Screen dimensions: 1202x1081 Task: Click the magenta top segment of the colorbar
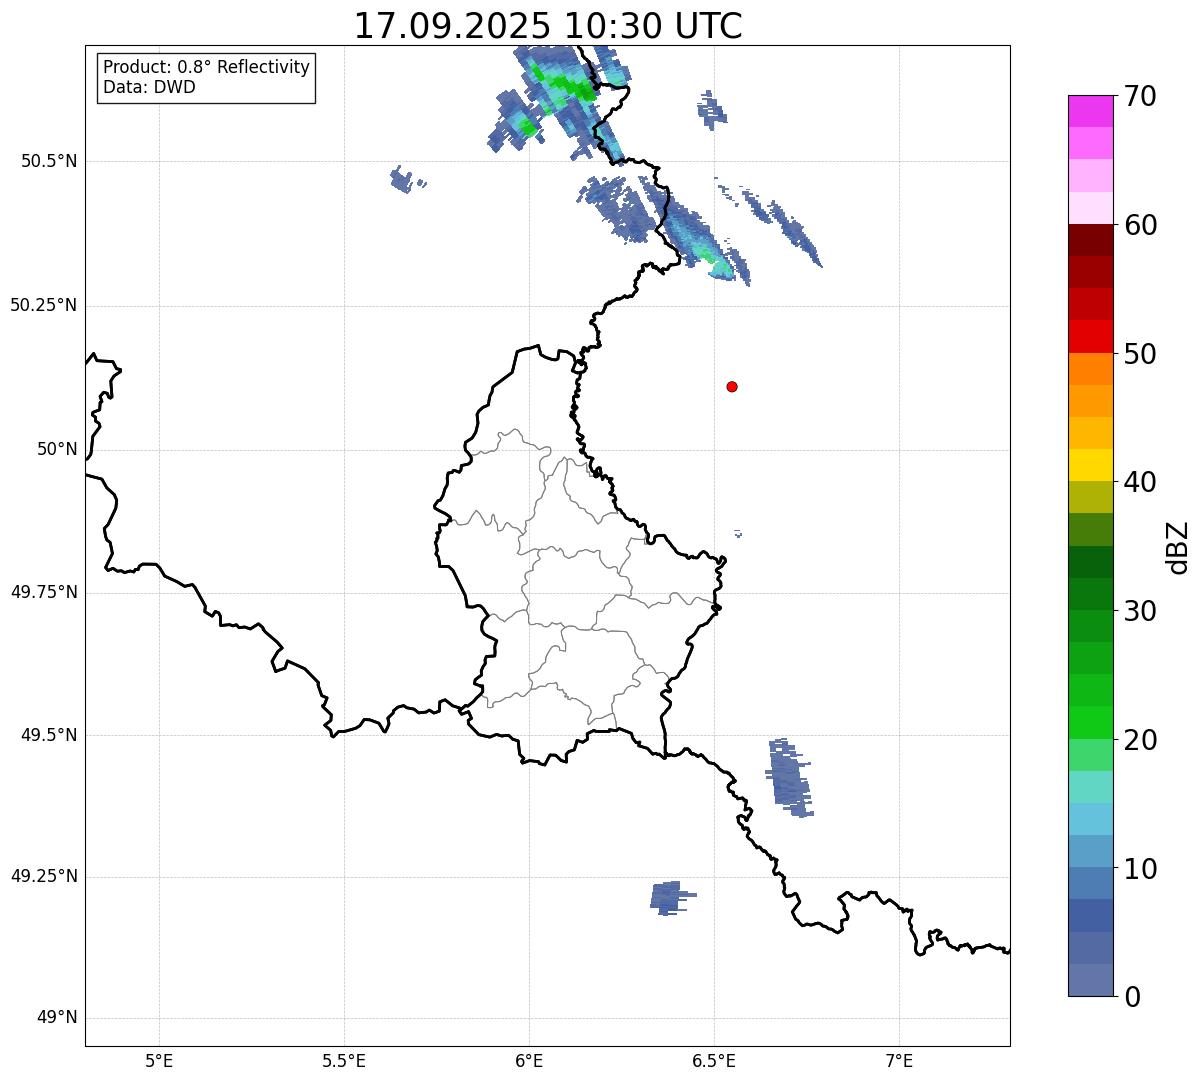pos(1090,111)
